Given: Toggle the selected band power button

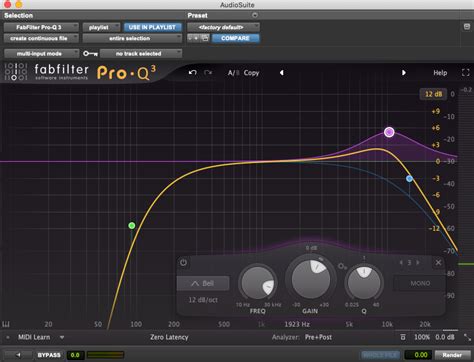Looking at the screenshot, I should point(183,263).
